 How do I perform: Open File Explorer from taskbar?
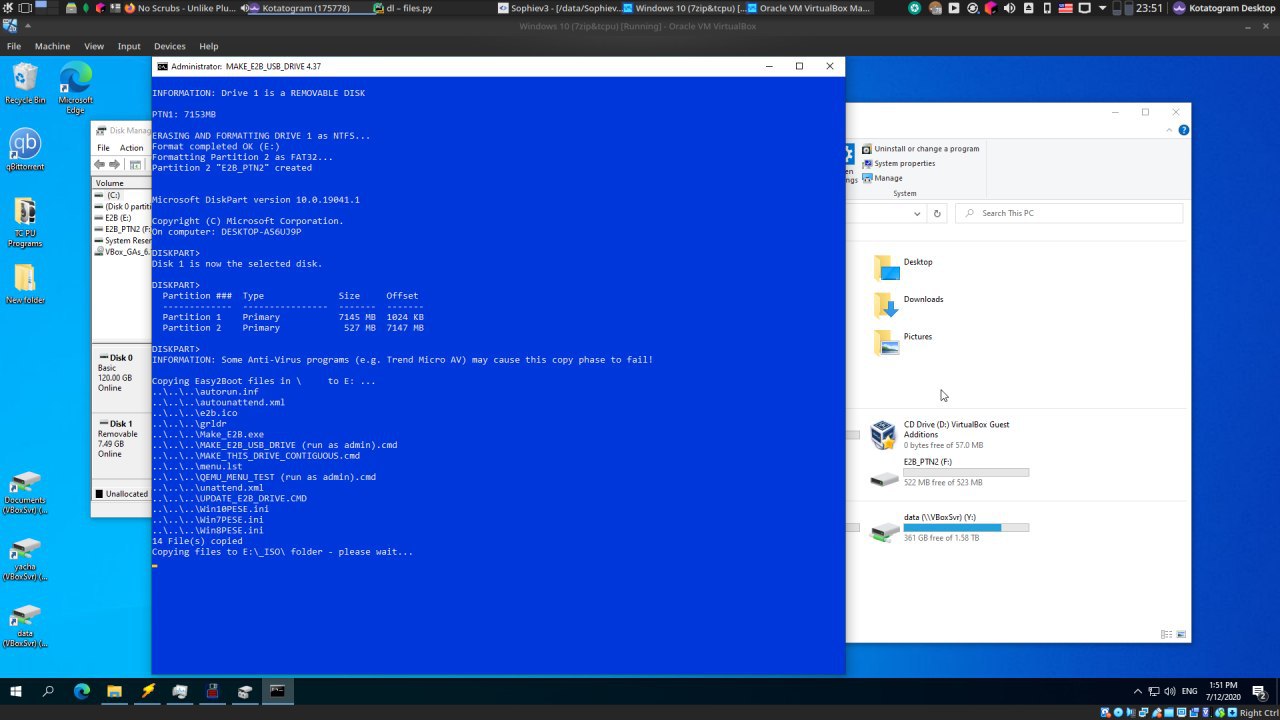(114, 691)
